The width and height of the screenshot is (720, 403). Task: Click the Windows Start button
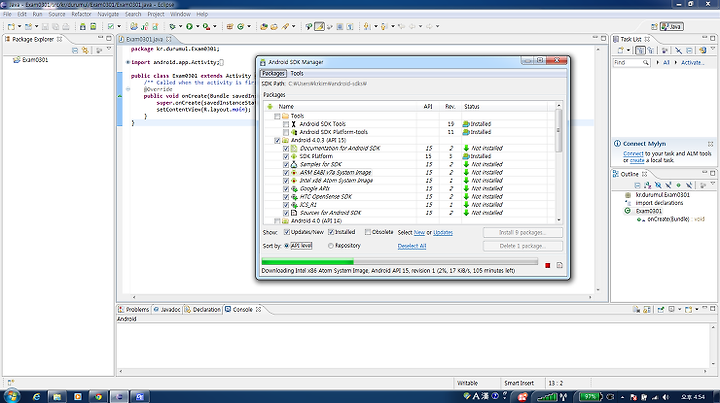tap(11, 396)
